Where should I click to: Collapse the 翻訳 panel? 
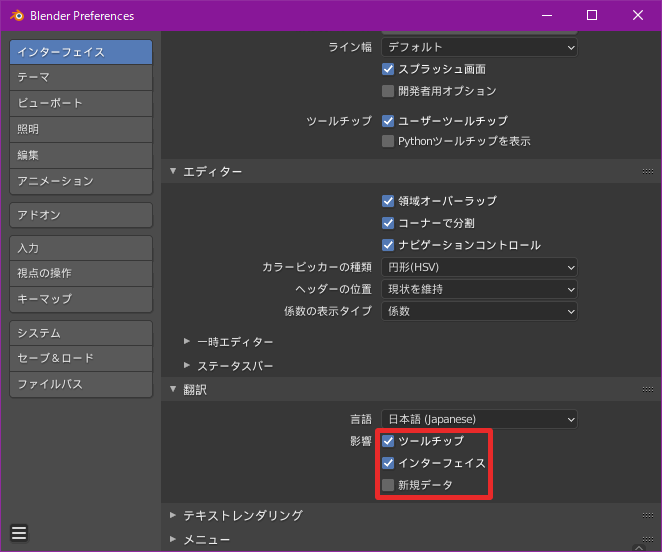tap(173, 389)
